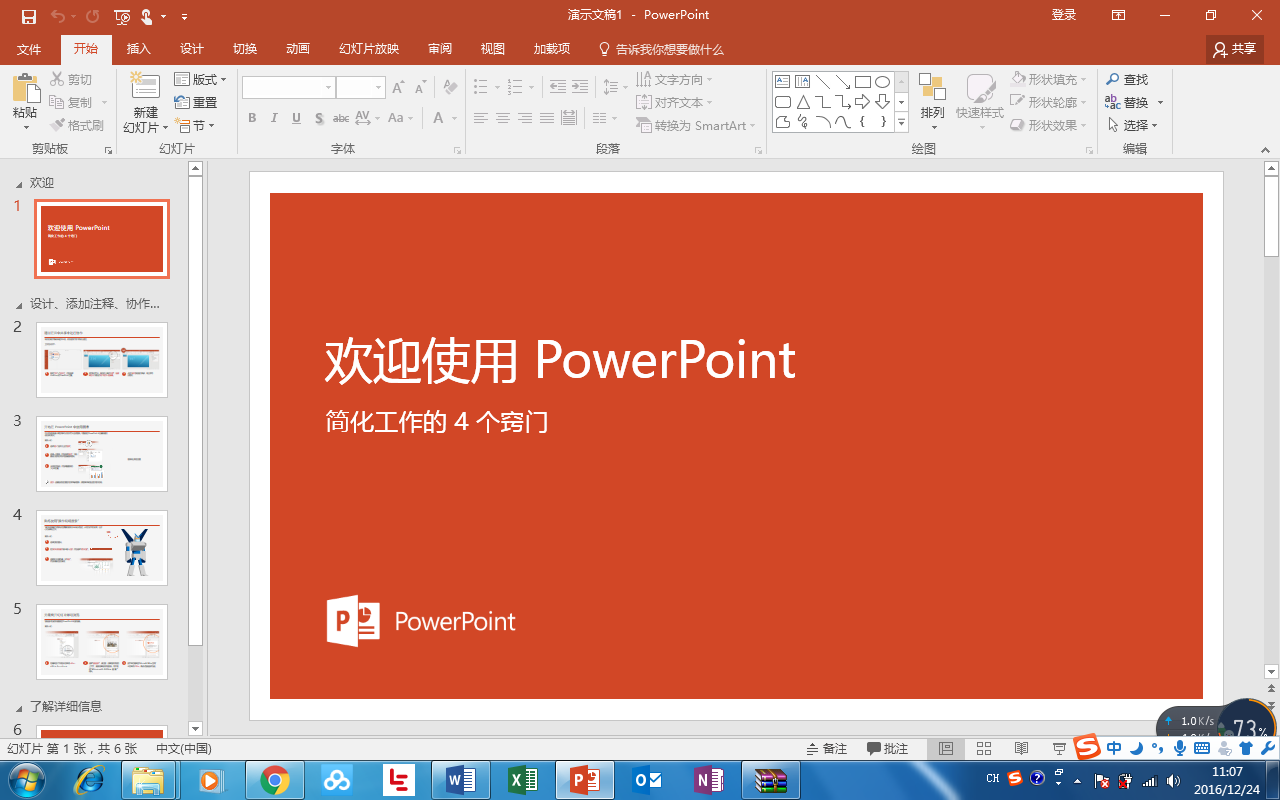Switch to the View (视图) tab
The height and width of the screenshot is (800, 1280).
pyautogui.click(x=493, y=49)
